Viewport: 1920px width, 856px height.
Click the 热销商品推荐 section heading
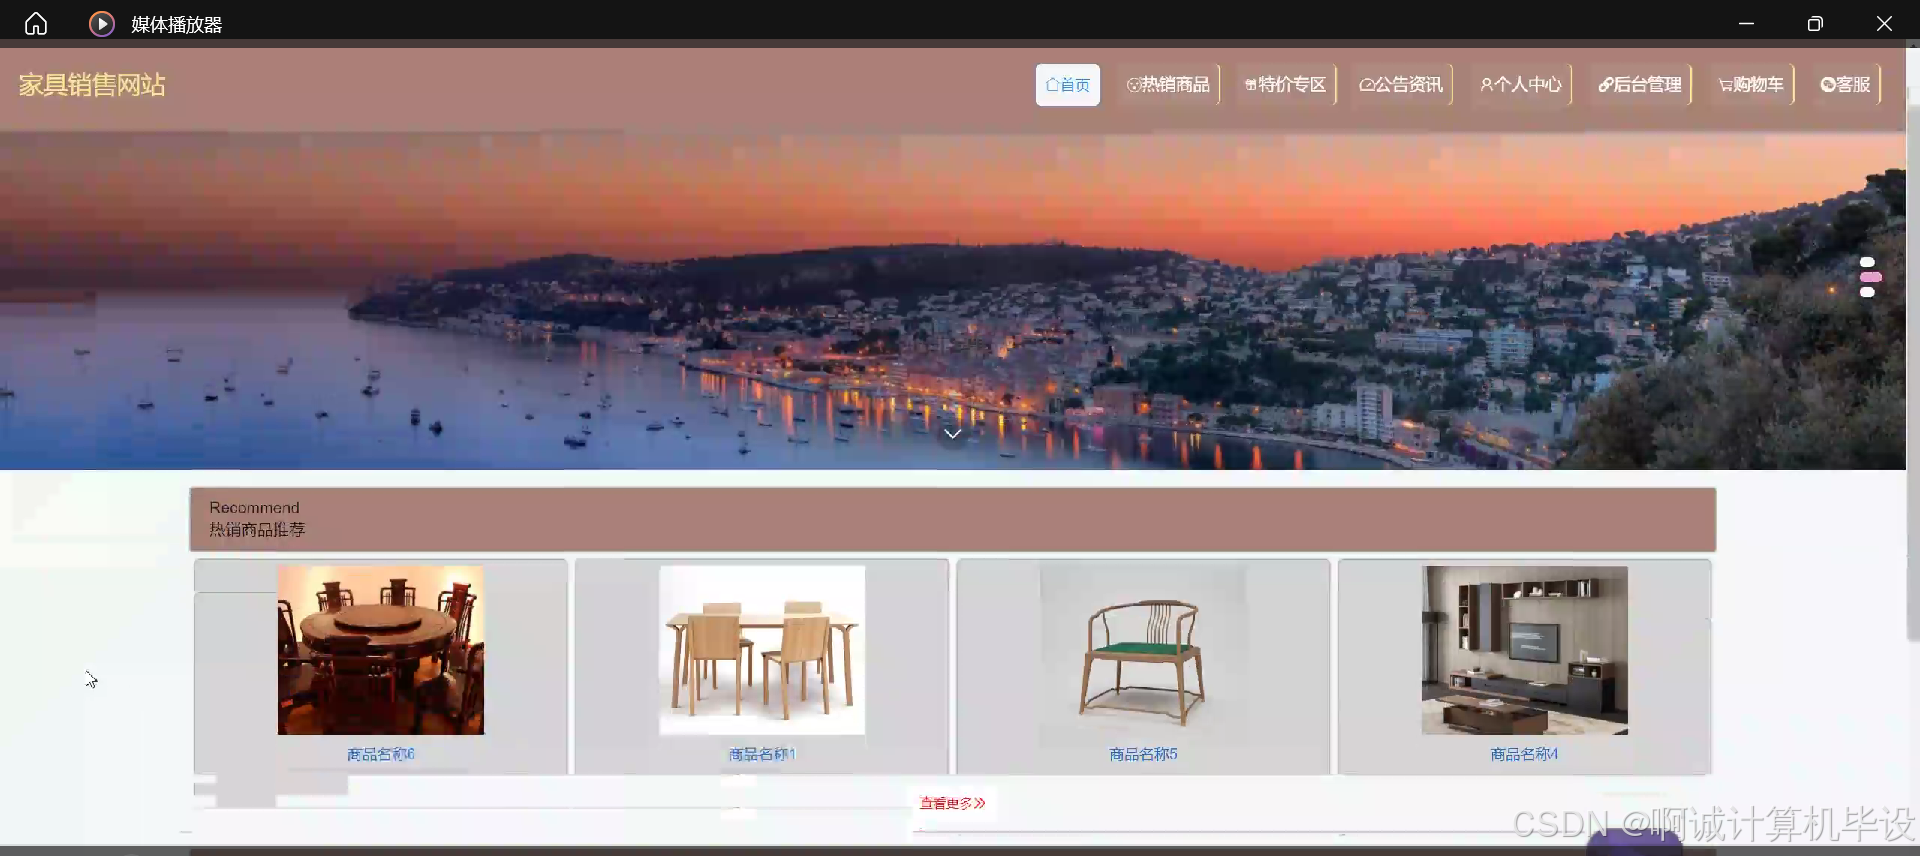coord(257,529)
